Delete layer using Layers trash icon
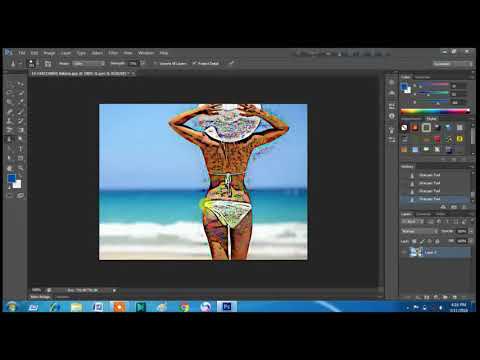The height and width of the screenshot is (360, 480). 464,297
